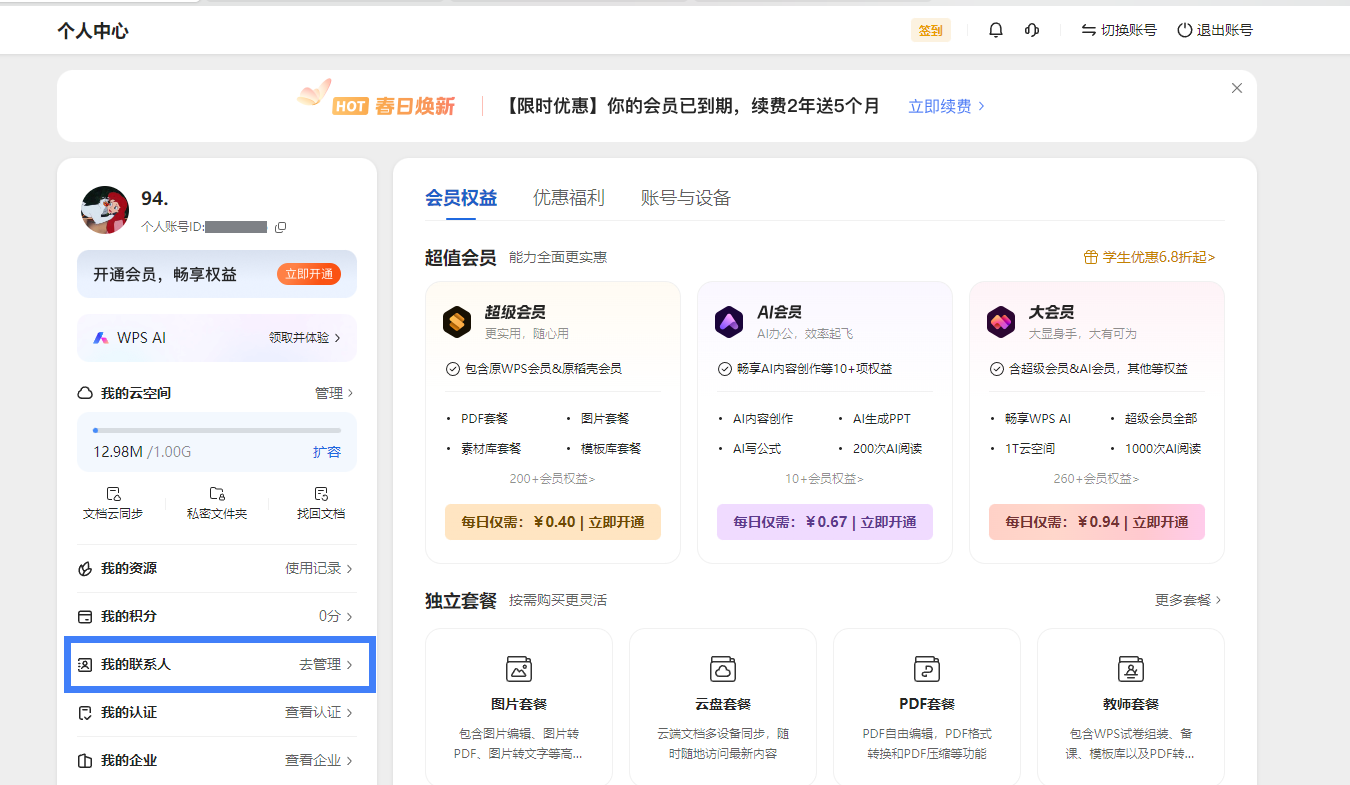The height and width of the screenshot is (785, 1350).
Task: Open 管理 for cloud space
Action: point(334,393)
